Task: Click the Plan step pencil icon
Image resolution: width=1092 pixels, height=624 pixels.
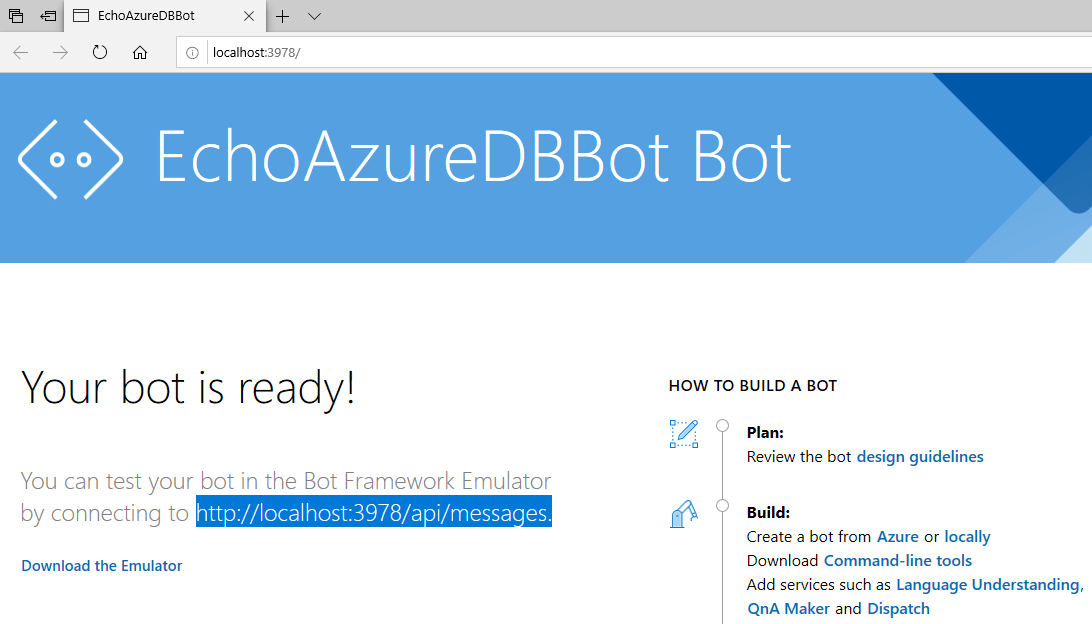Action: [684, 434]
